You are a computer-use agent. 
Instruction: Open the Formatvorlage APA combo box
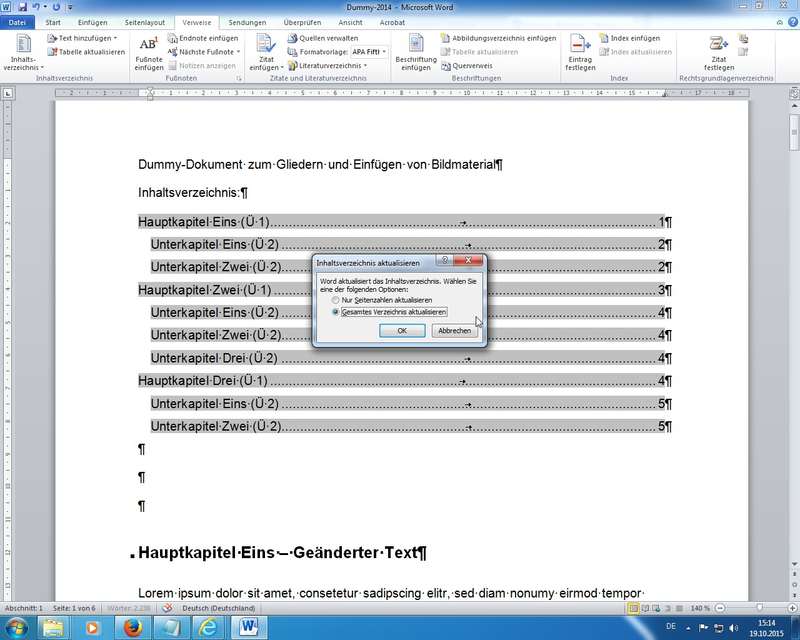pyautogui.click(x=369, y=52)
